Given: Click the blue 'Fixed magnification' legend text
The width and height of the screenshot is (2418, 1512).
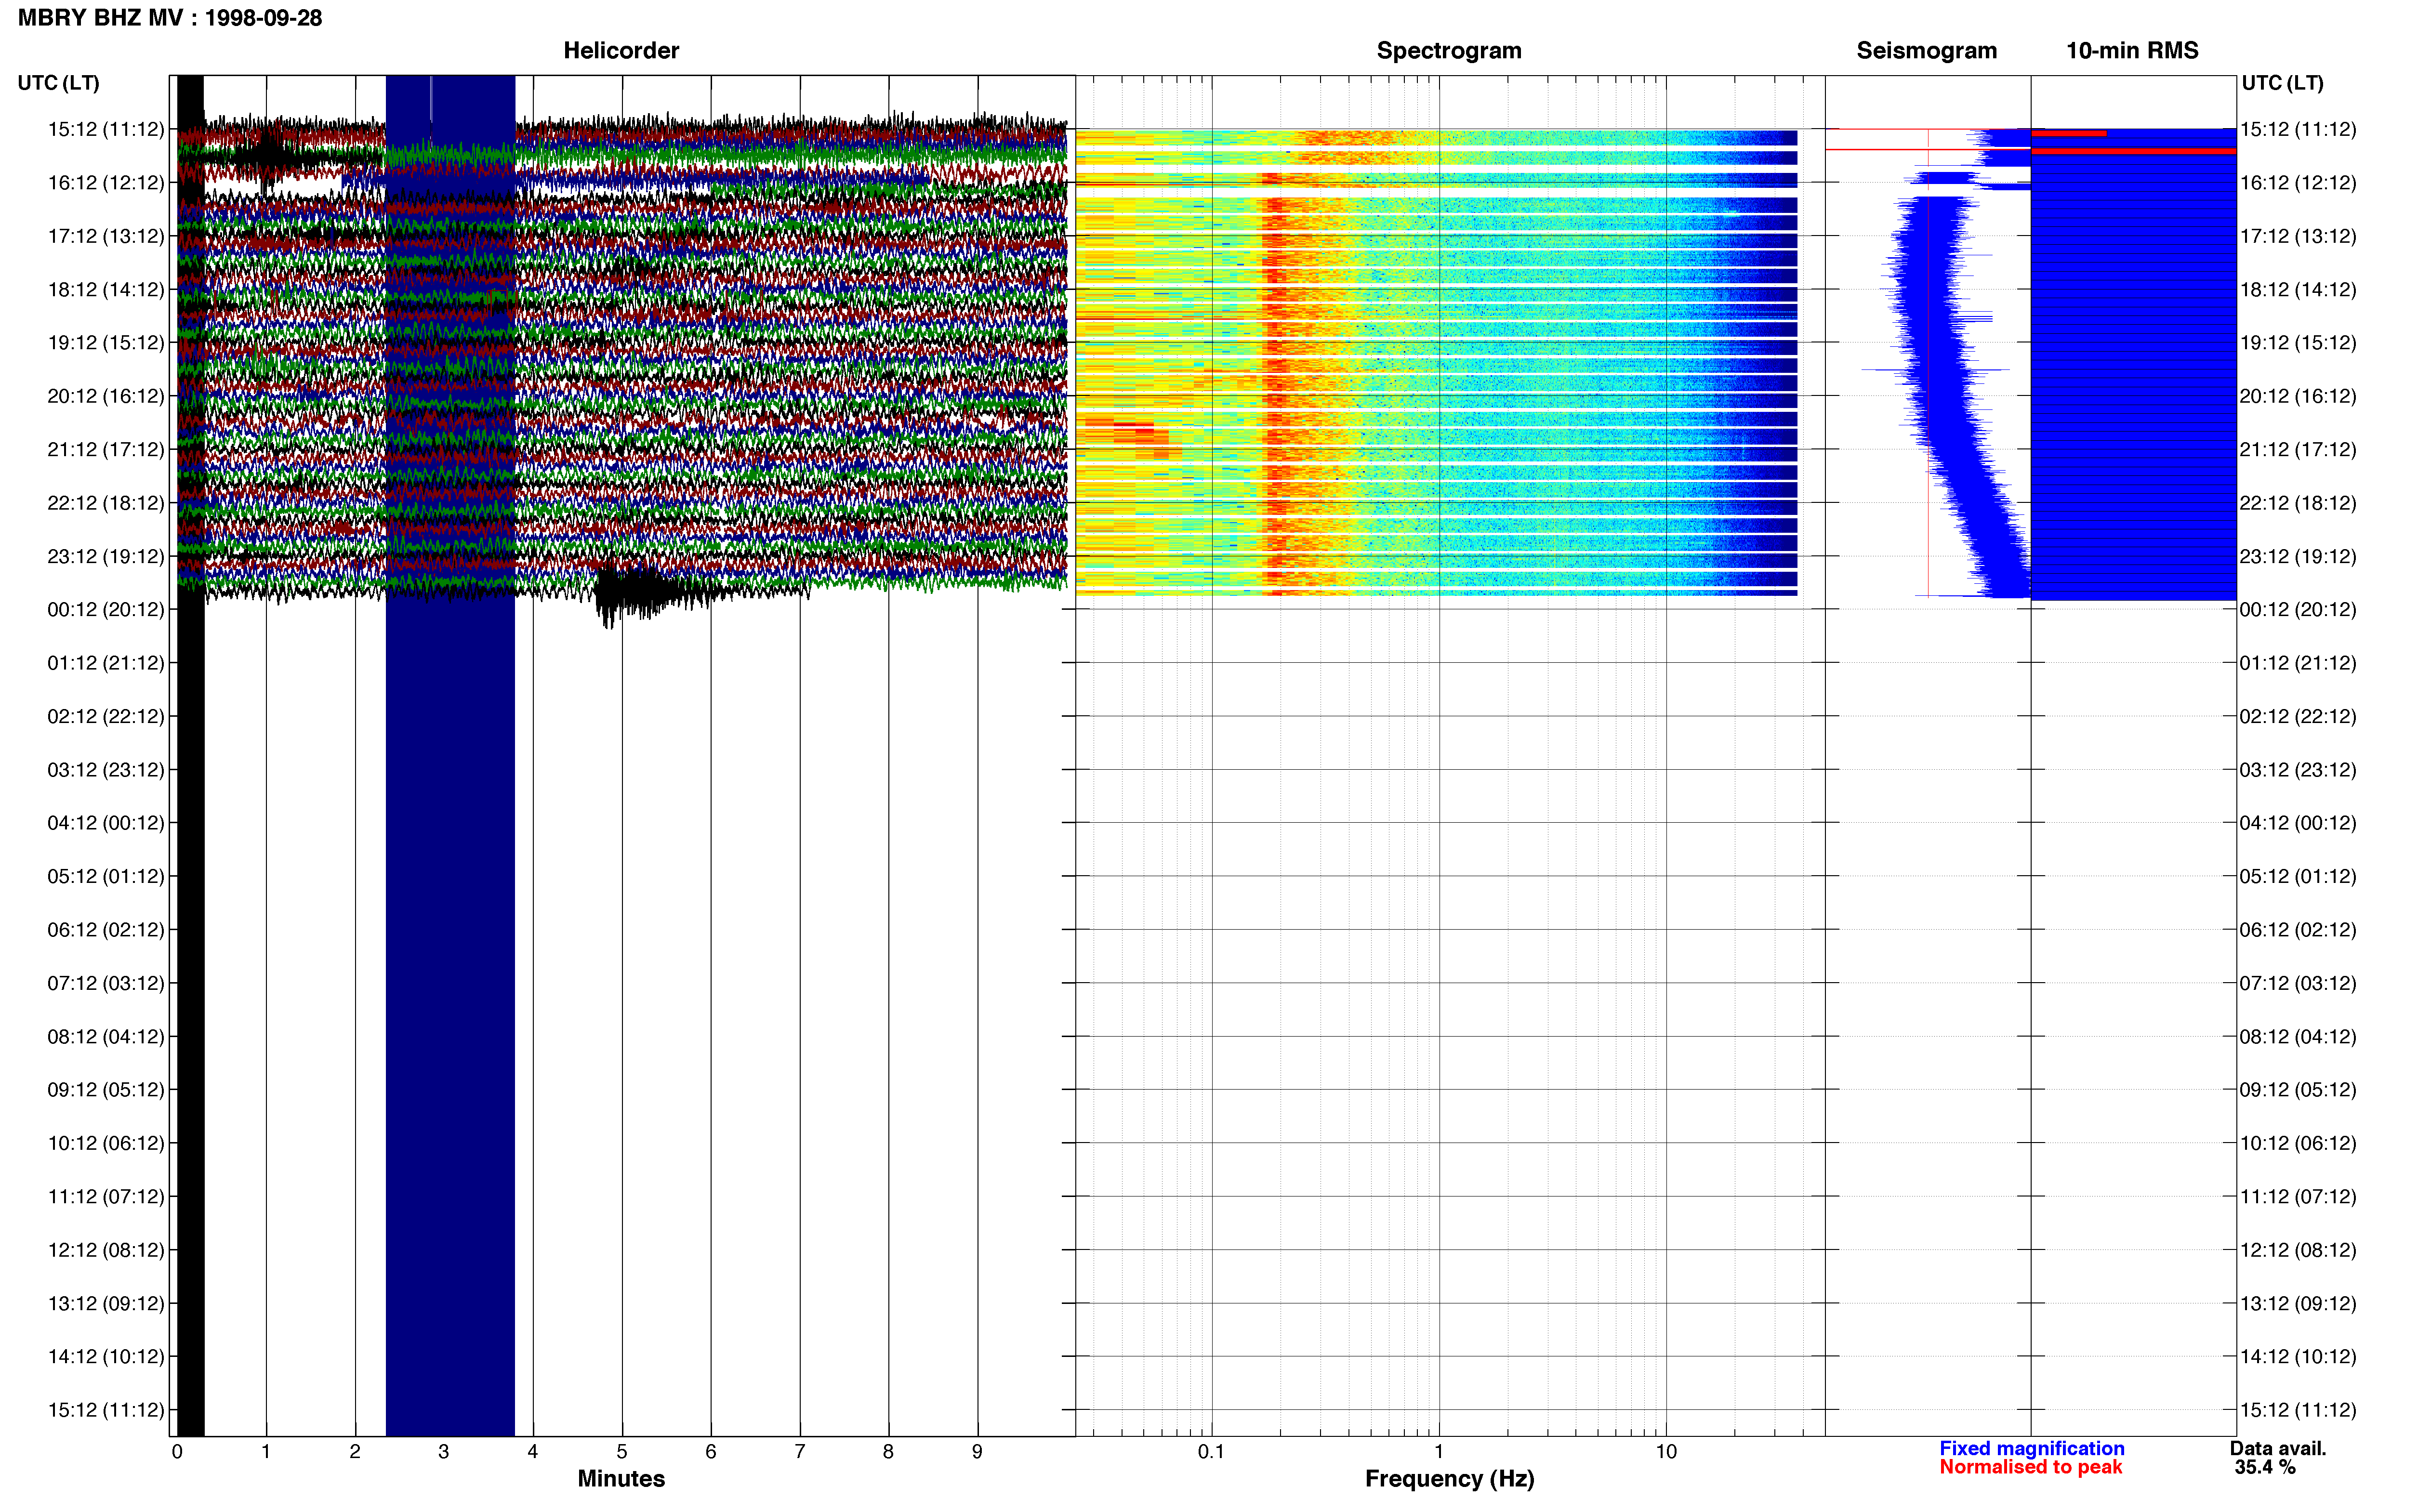Looking at the screenshot, I should click(x=2031, y=1448).
